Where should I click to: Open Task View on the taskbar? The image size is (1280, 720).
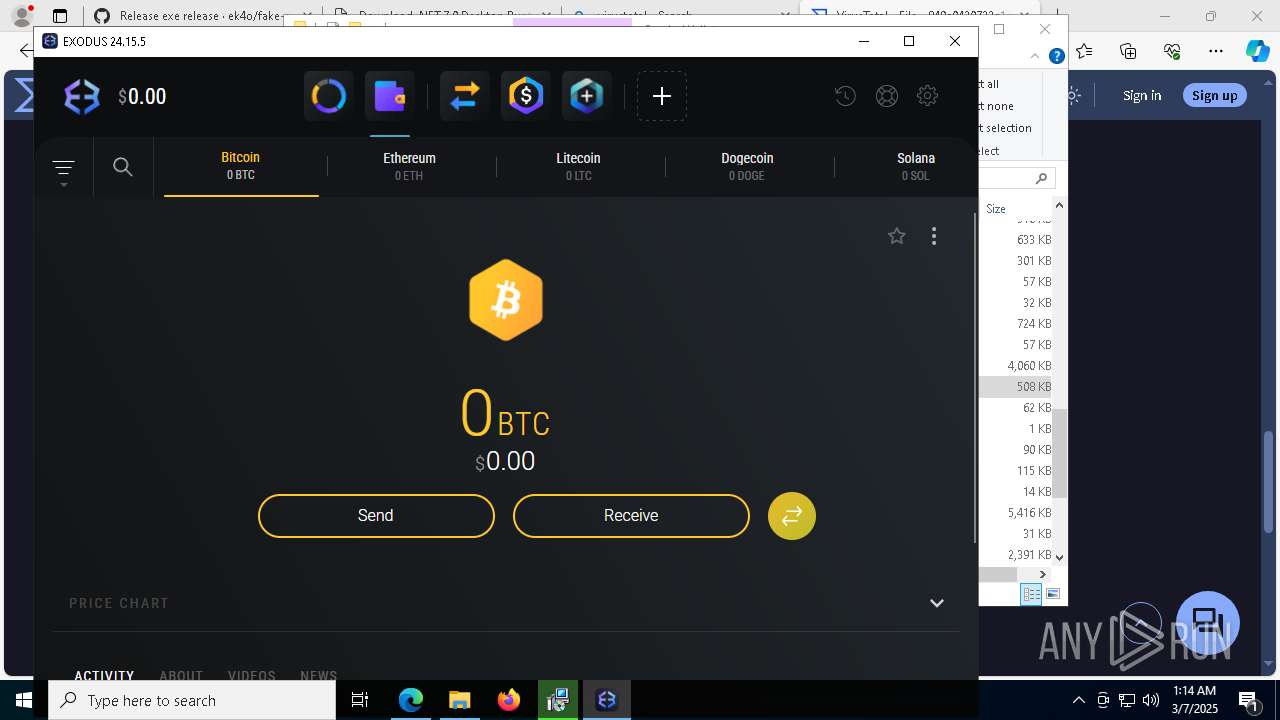(x=361, y=700)
